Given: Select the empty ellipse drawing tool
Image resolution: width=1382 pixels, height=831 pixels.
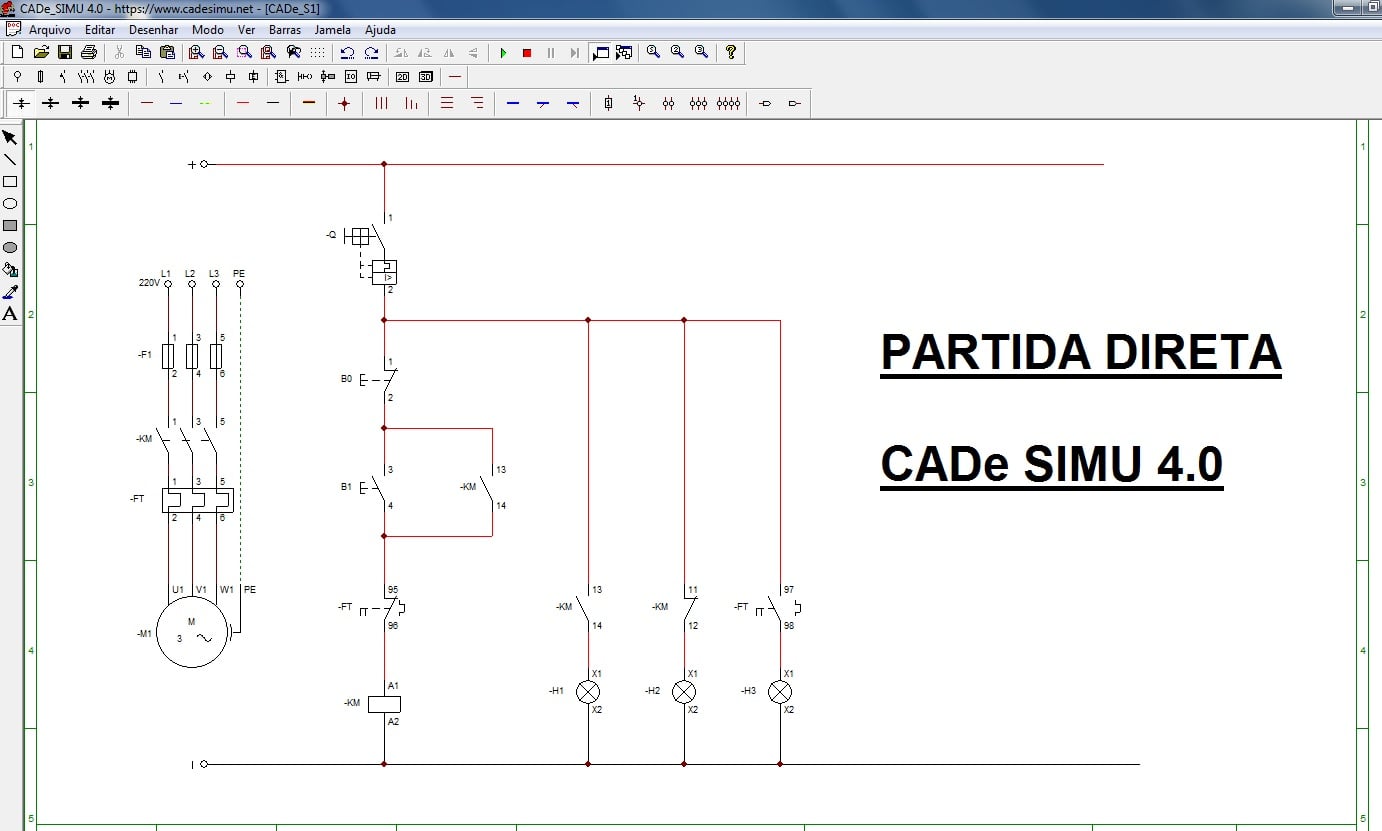Looking at the screenshot, I should tap(10, 203).
